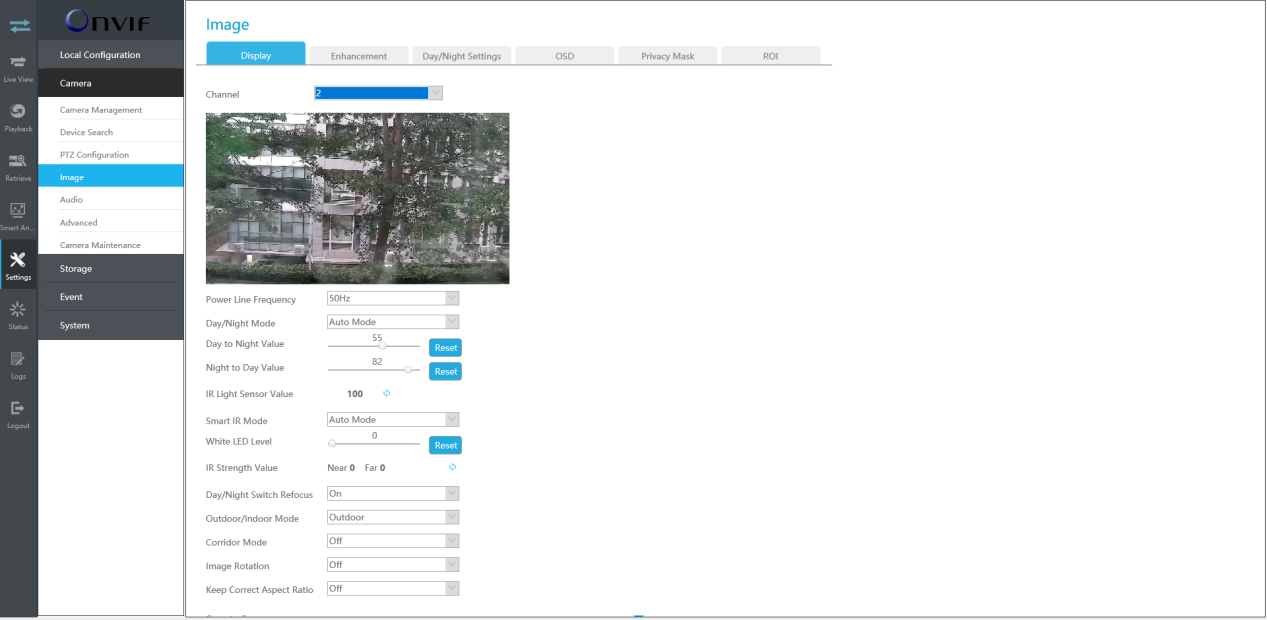This screenshot has width=1267, height=620.
Task: Select PTZ Configuration in the Camera menu
Action: pos(94,155)
